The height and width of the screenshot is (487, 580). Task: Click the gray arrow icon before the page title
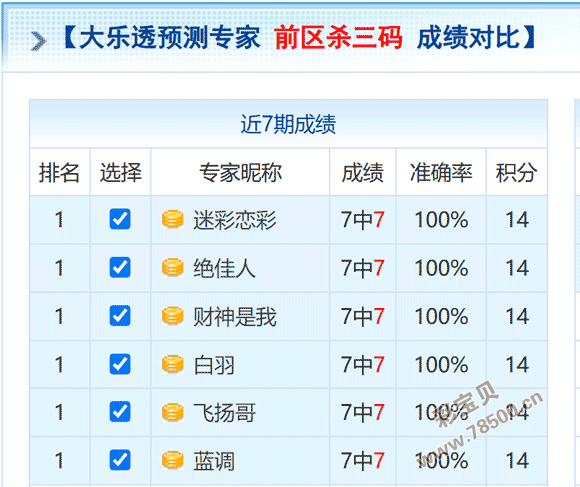tap(38, 41)
